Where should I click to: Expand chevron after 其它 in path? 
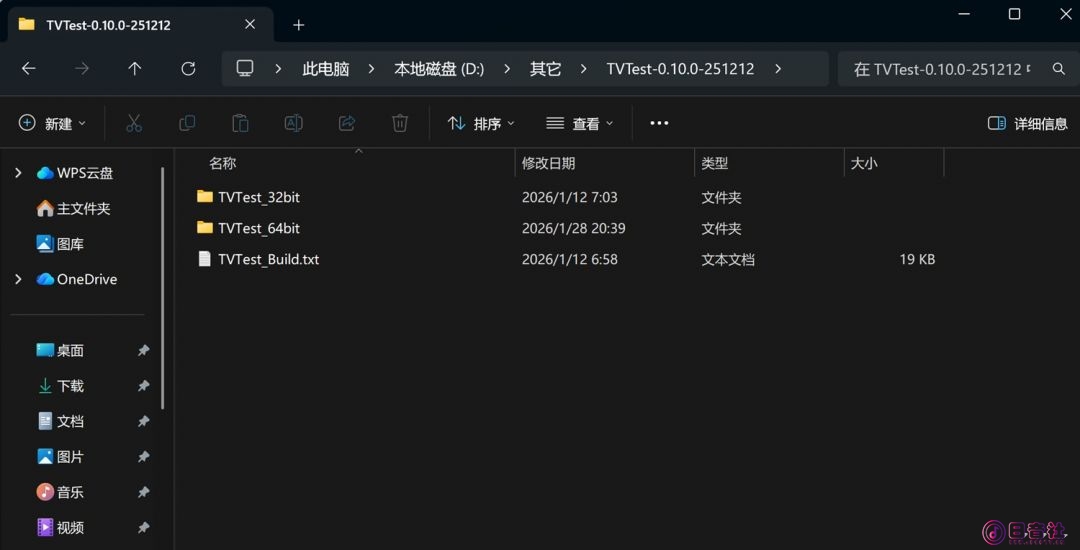tap(583, 69)
